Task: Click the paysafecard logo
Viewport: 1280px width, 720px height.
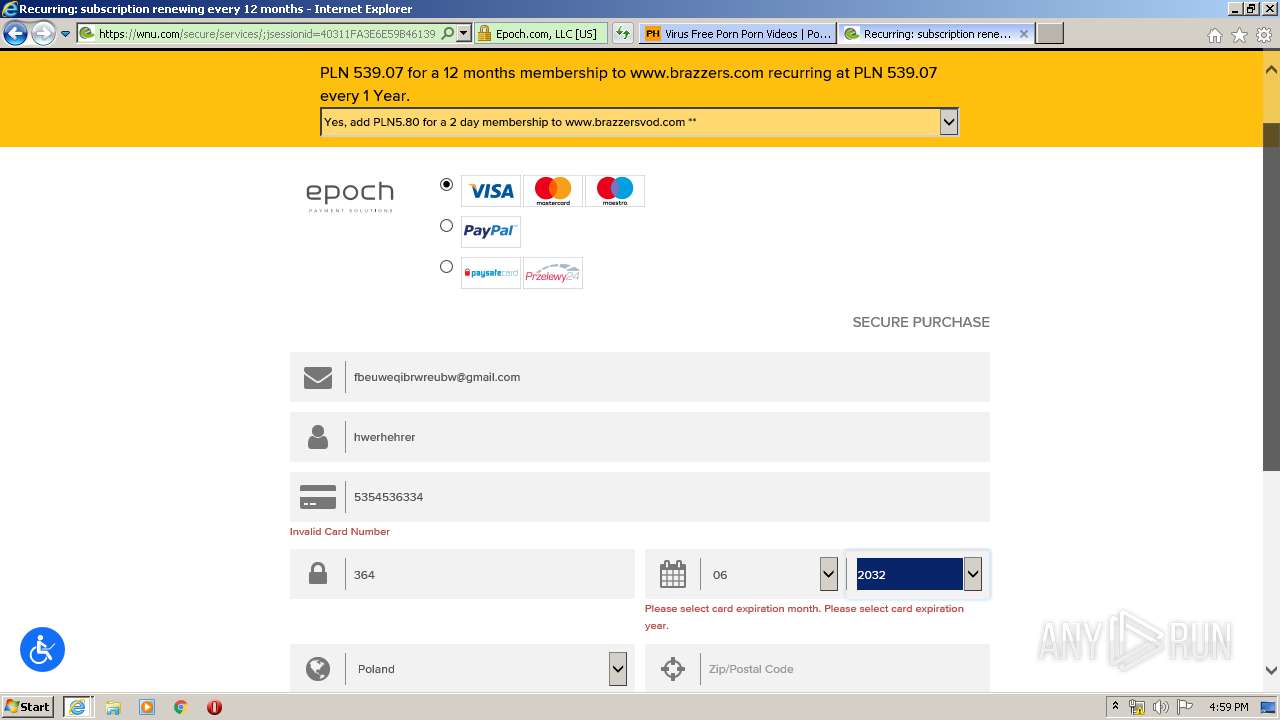Action: click(x=491, y=273)
